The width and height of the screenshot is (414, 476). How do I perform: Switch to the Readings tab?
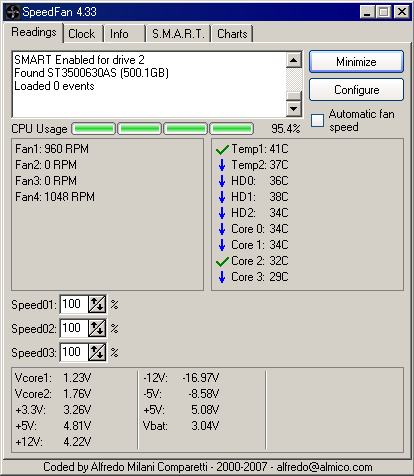click(34, 32)
